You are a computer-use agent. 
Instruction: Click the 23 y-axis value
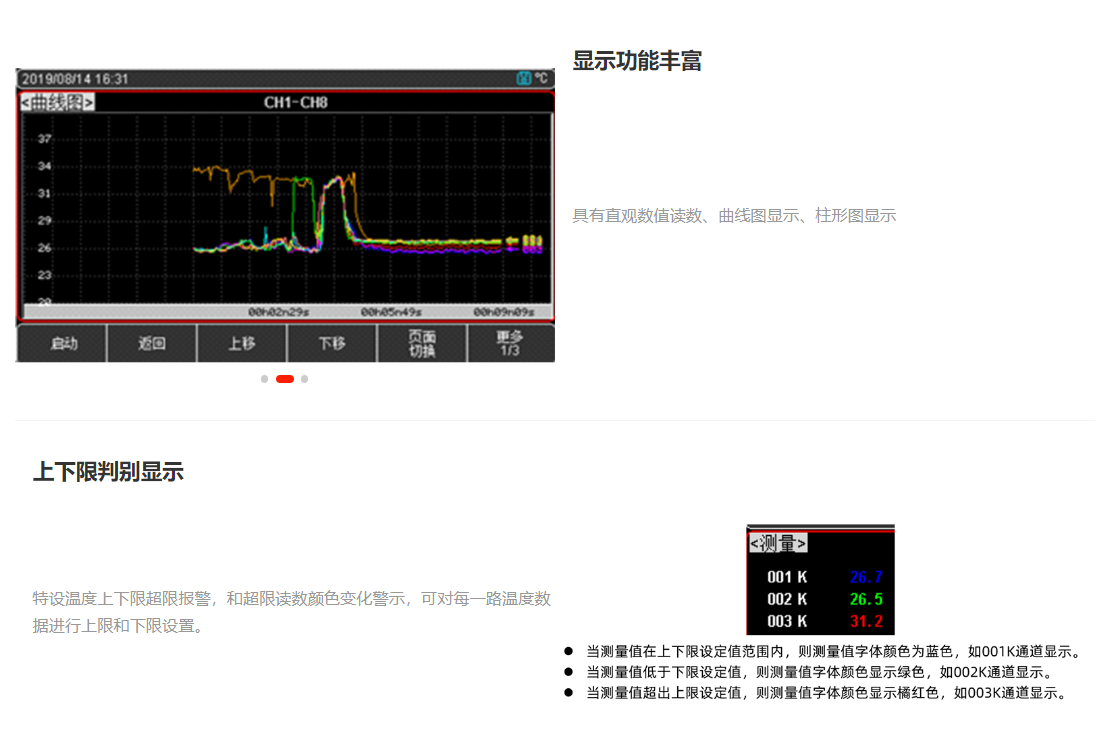coord(45,276)
